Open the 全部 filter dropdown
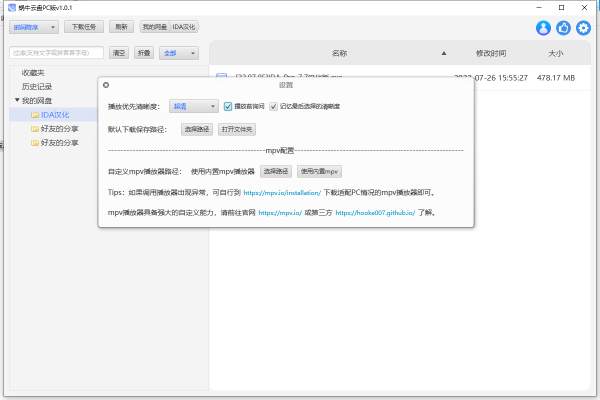 point(178,52)
